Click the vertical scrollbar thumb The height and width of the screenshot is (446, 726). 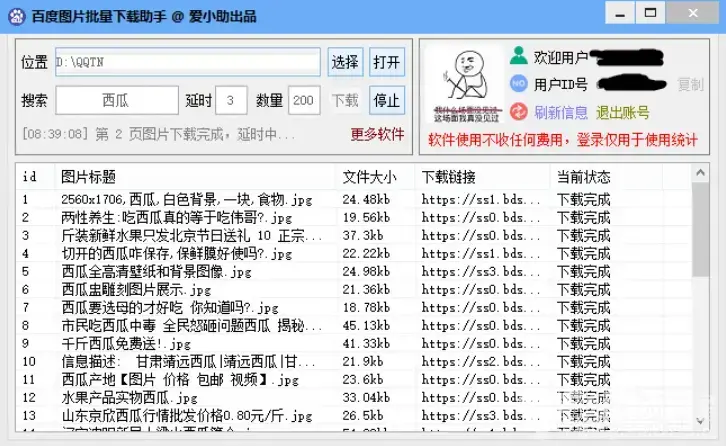click(701, 229)
